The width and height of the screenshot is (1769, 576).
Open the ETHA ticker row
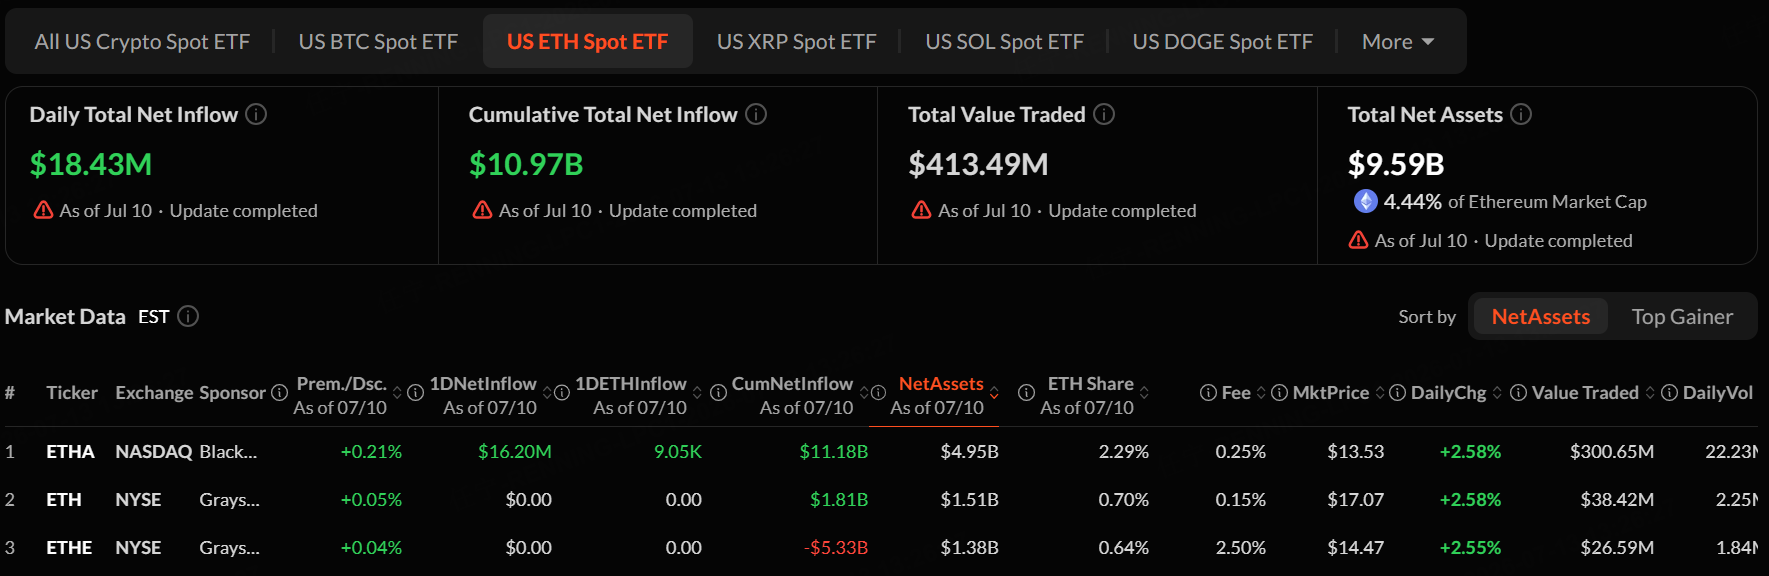pyautogui.click(x=880, y=452)
